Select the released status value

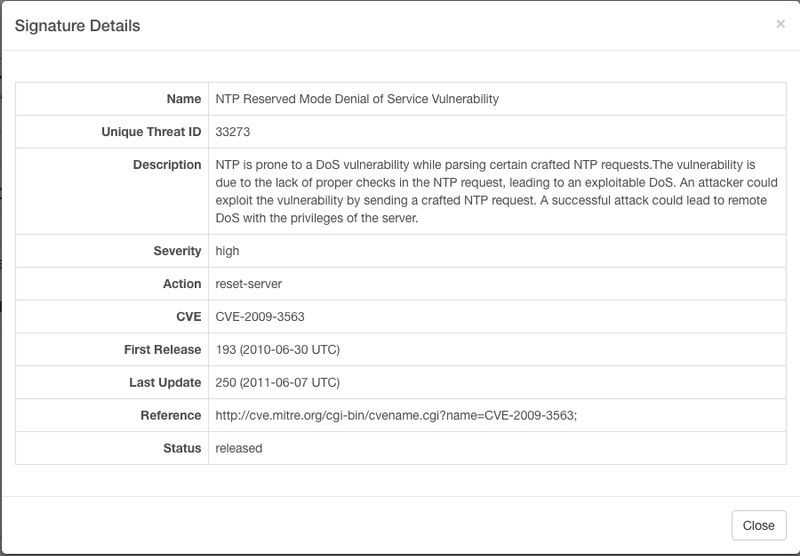point(239,448)
